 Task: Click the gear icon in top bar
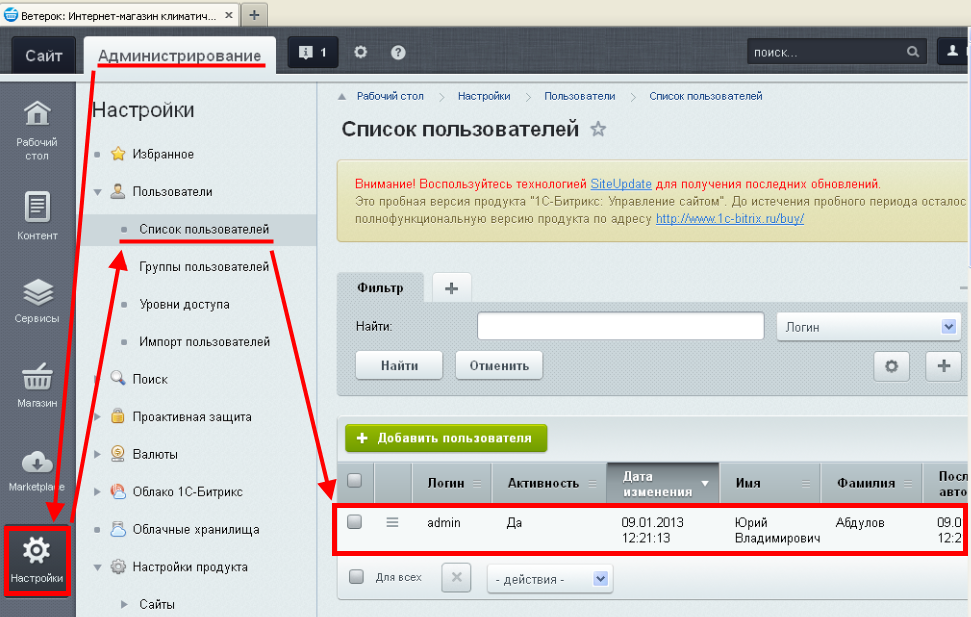click(360, 52)
